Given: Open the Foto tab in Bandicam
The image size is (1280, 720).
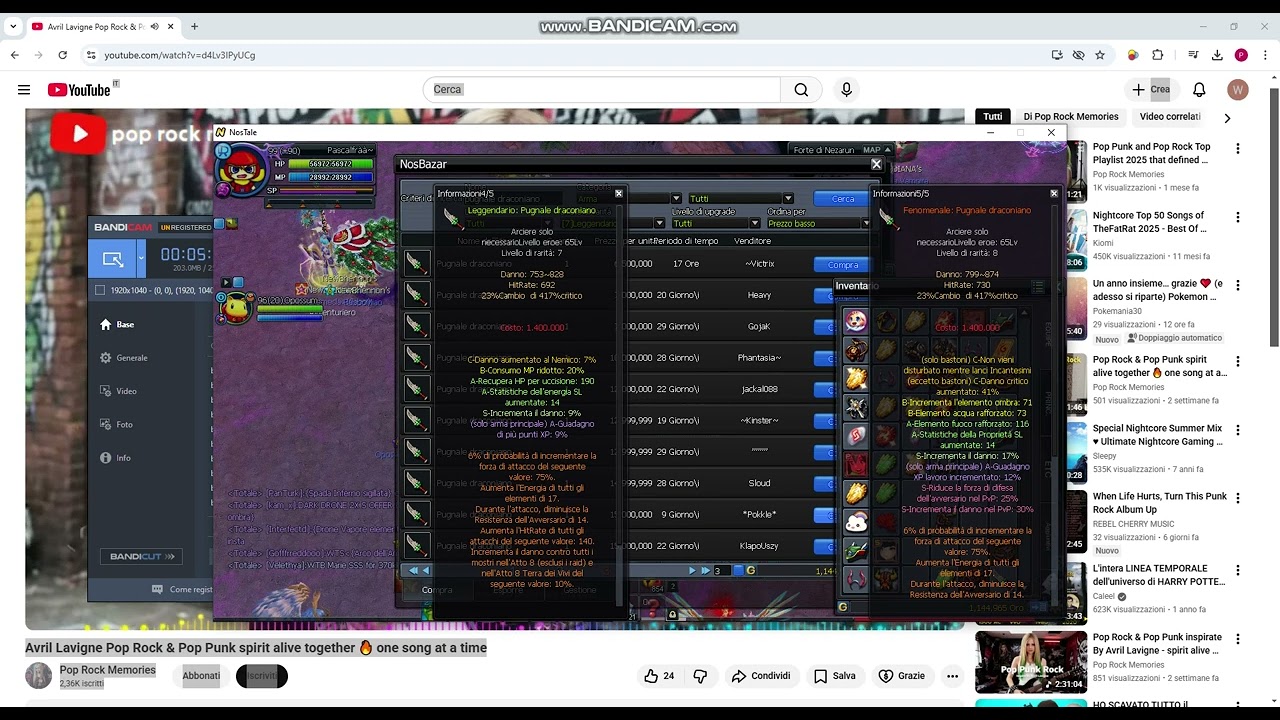Looking at the screenshot, I should click(116, 425).
